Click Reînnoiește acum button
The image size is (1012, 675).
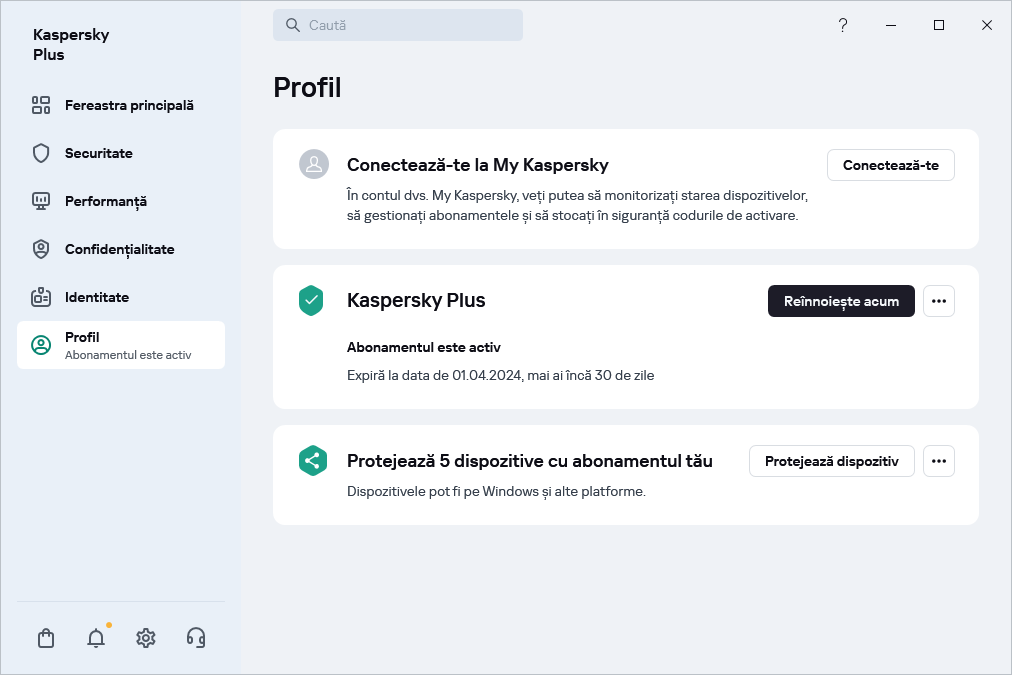click(x=841, y=301)
